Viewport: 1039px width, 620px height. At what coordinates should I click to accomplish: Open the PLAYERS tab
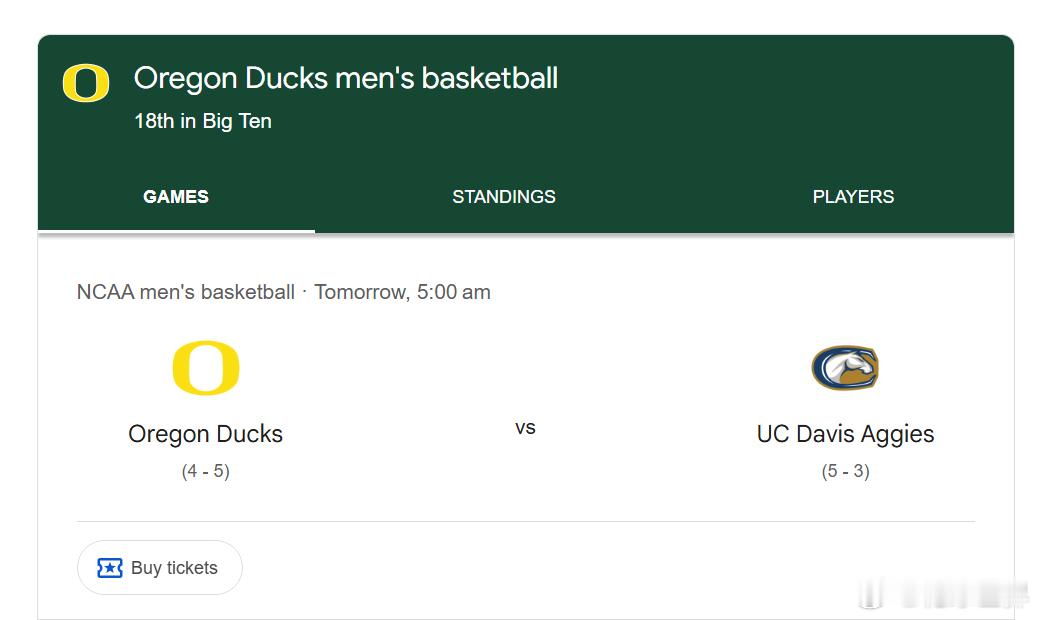(x=853, y=197)
